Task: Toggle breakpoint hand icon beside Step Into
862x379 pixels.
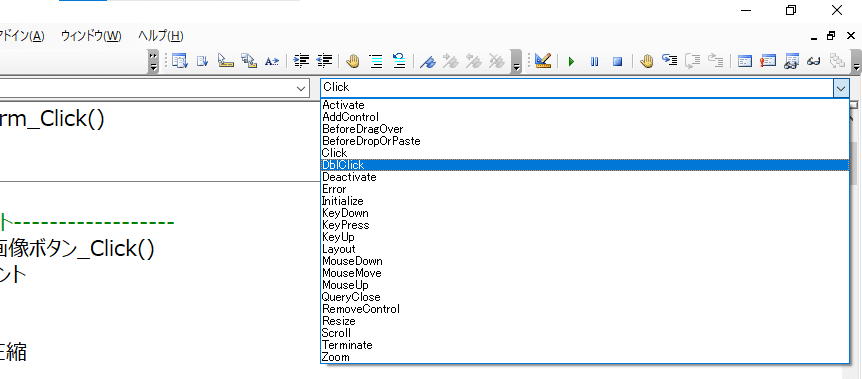Action: (646, 61)
